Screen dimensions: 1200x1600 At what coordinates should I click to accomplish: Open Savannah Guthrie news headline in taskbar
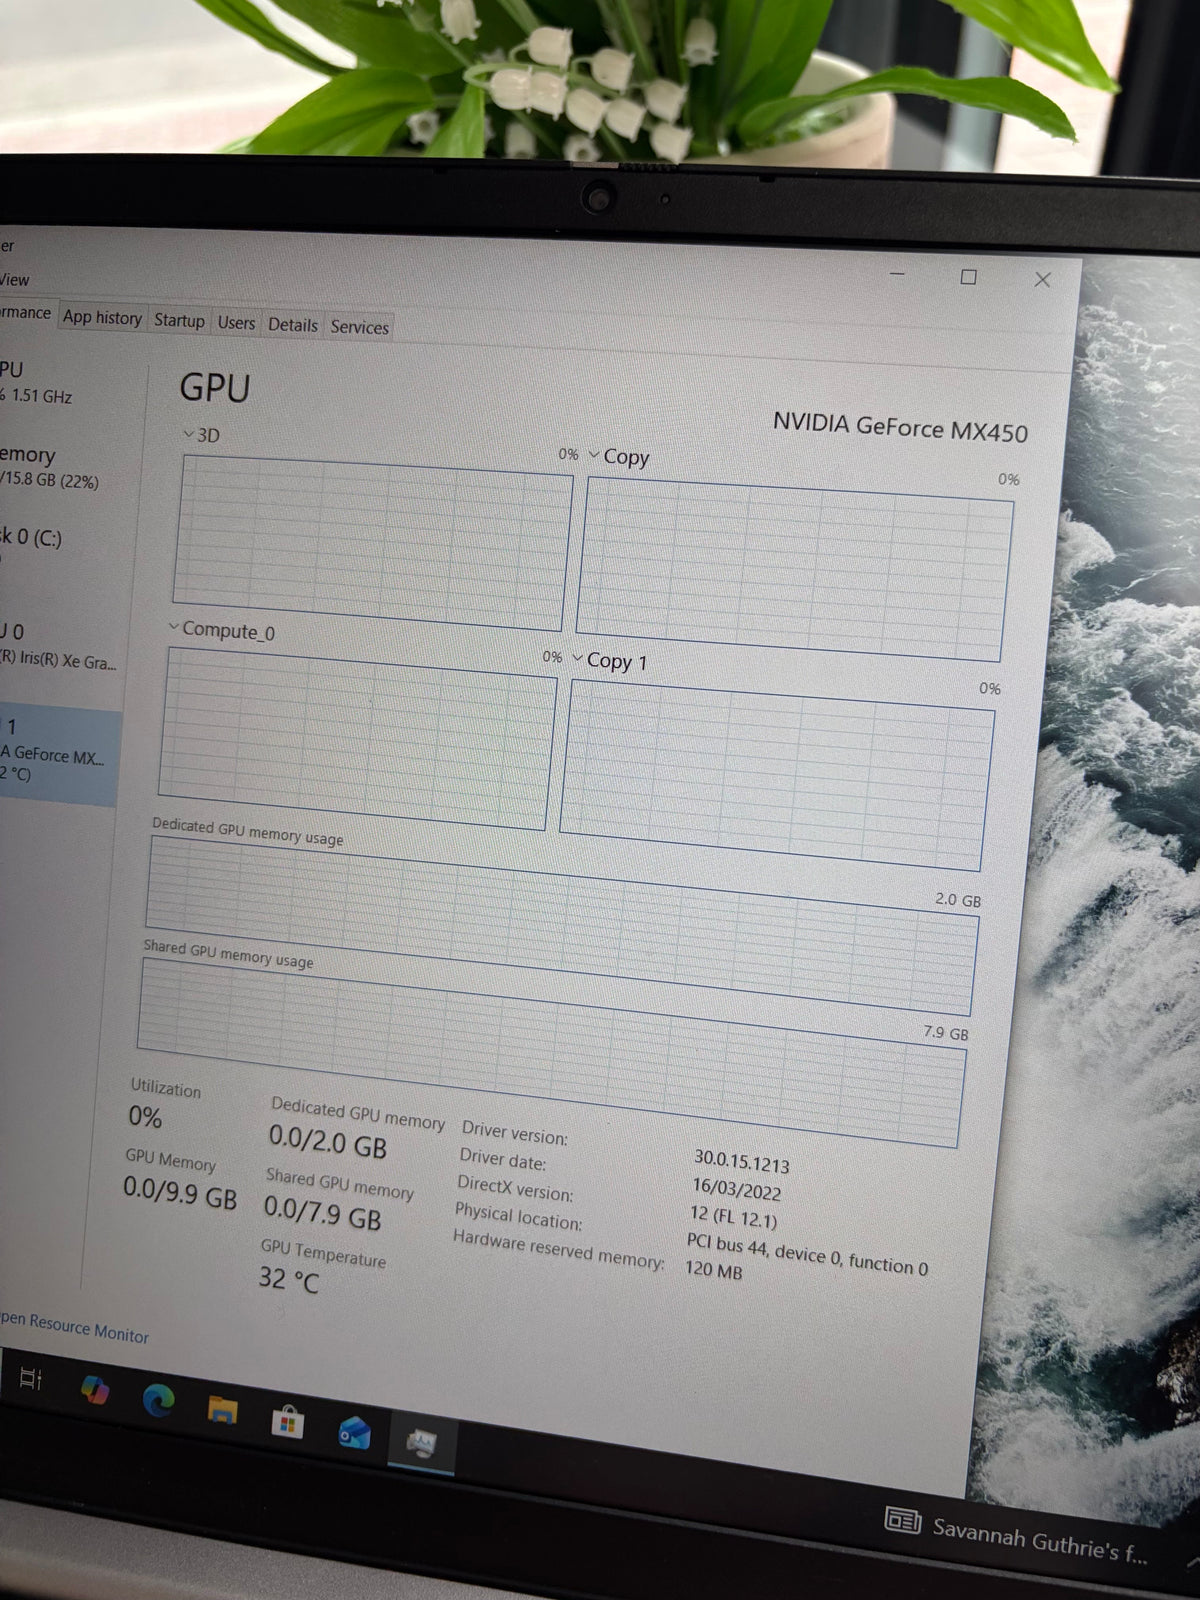(1039, 1540)
